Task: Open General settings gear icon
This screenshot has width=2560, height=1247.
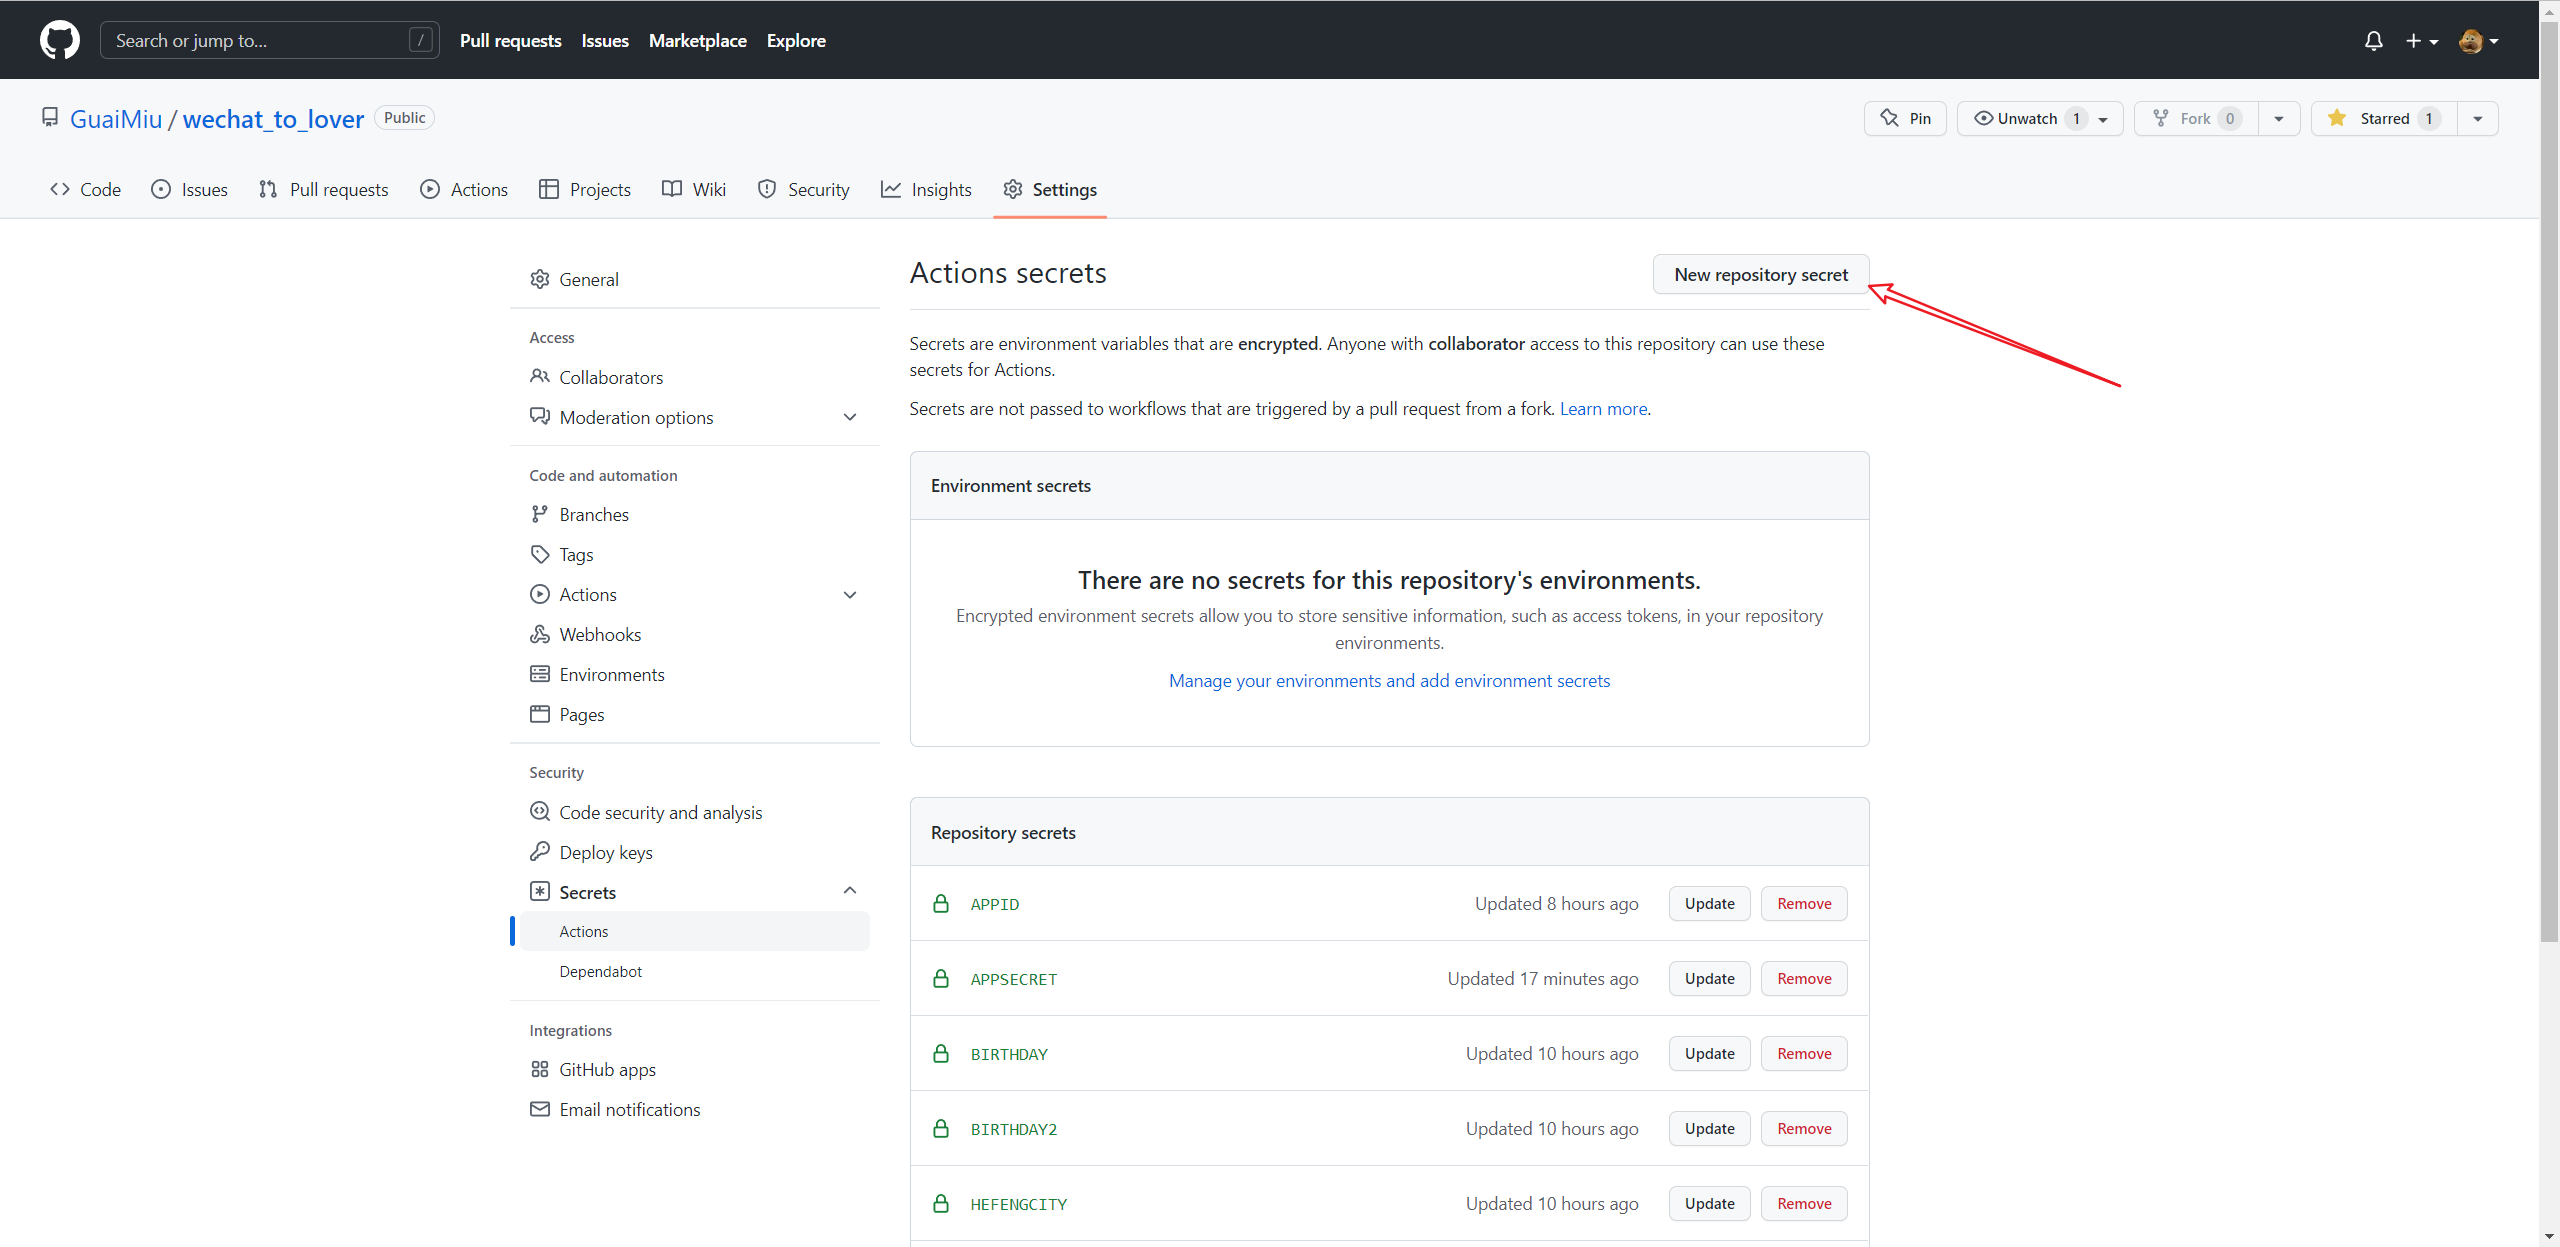Action: coord(540,279)
